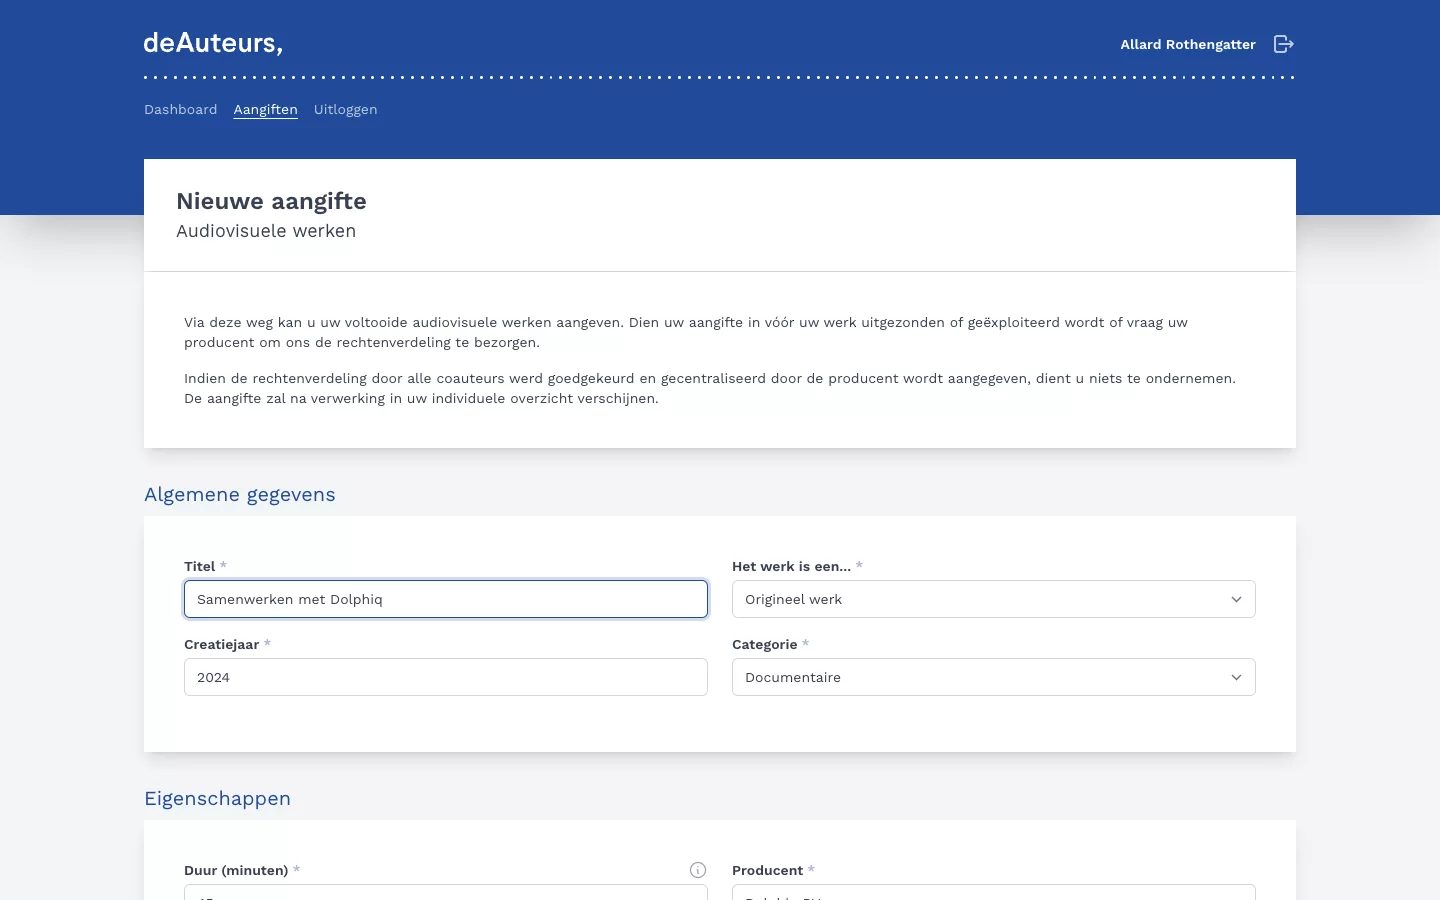Click the deAuteurs logo

[x=213, y=43]
